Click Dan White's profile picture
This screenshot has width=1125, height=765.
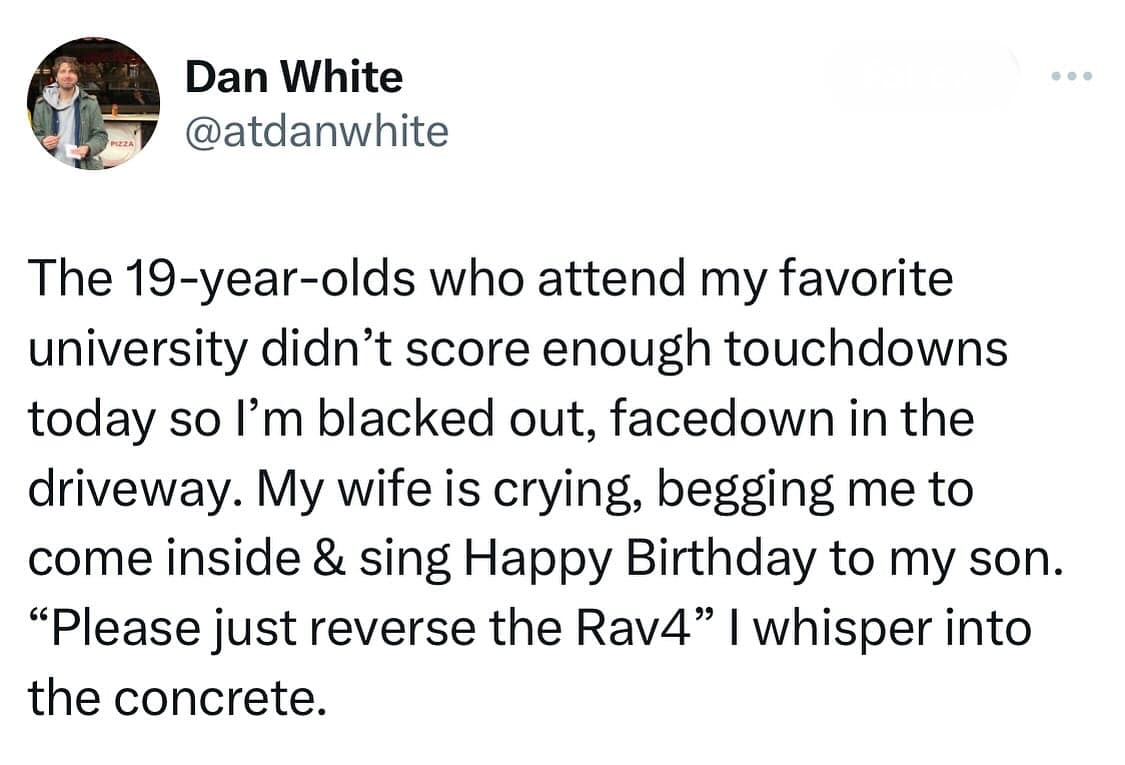tap(96, 103)
